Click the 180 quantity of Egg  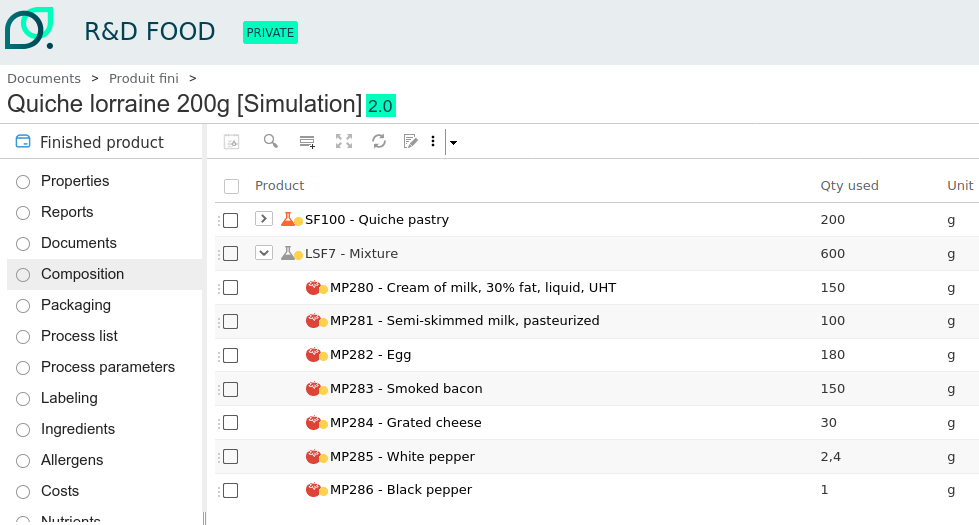(833, 355)
